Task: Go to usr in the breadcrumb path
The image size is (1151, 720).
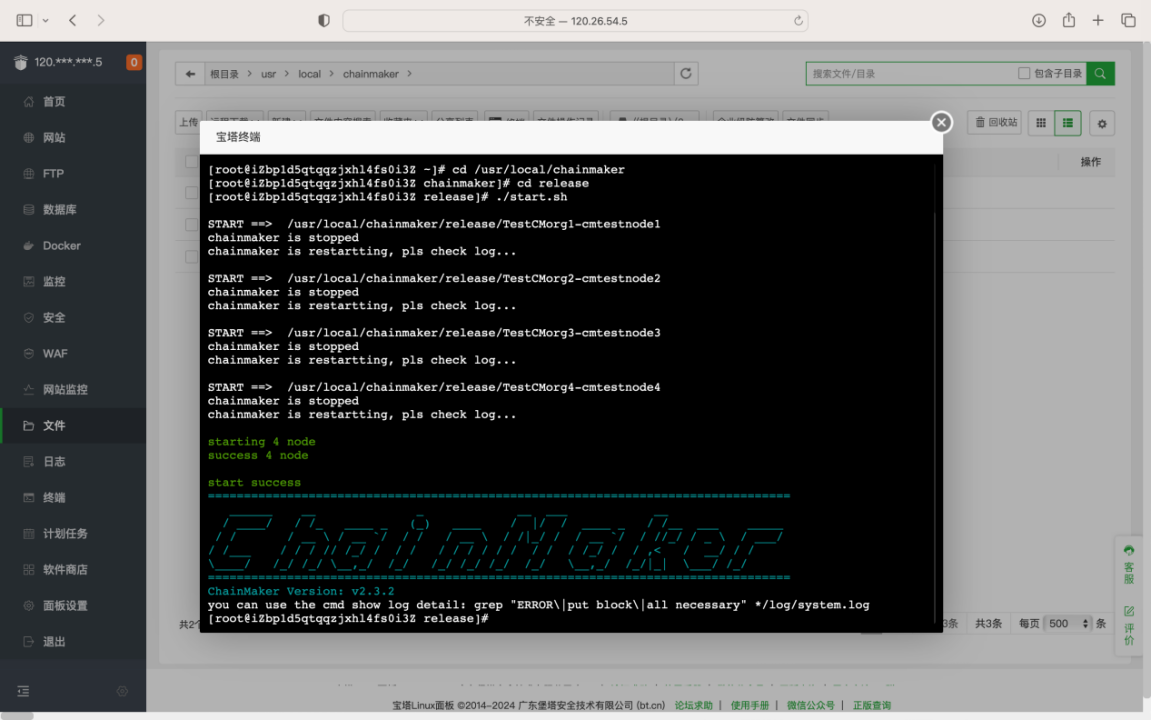Action: [269, 74]
